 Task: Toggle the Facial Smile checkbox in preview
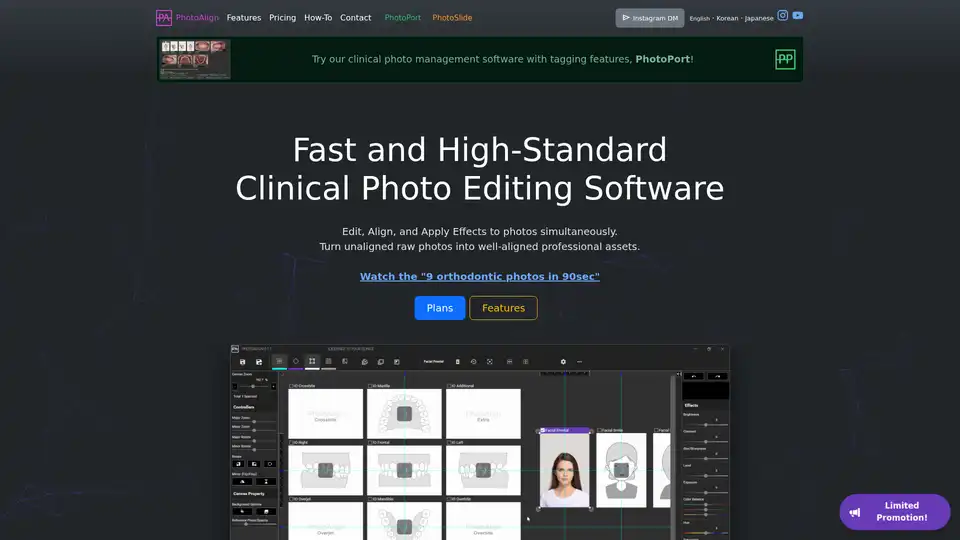pyautogui.click(x=599, y=430)
